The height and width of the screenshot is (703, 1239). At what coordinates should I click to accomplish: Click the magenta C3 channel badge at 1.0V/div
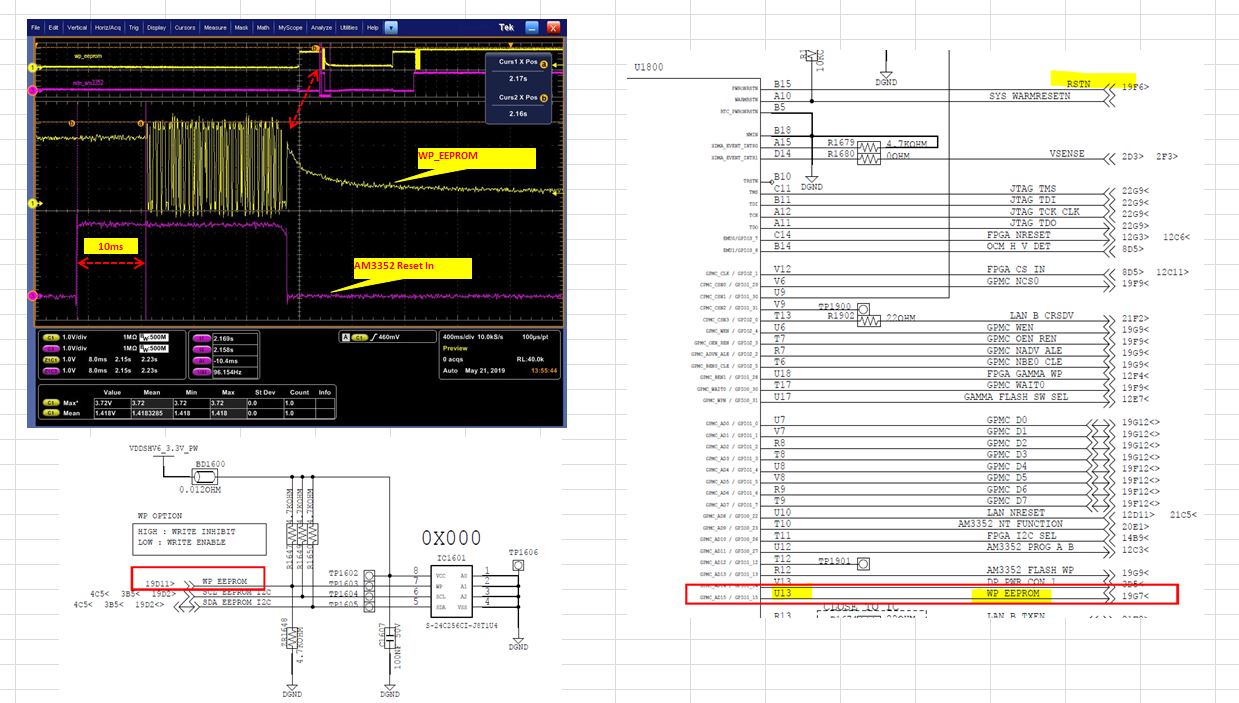click(x=52, y=348)
